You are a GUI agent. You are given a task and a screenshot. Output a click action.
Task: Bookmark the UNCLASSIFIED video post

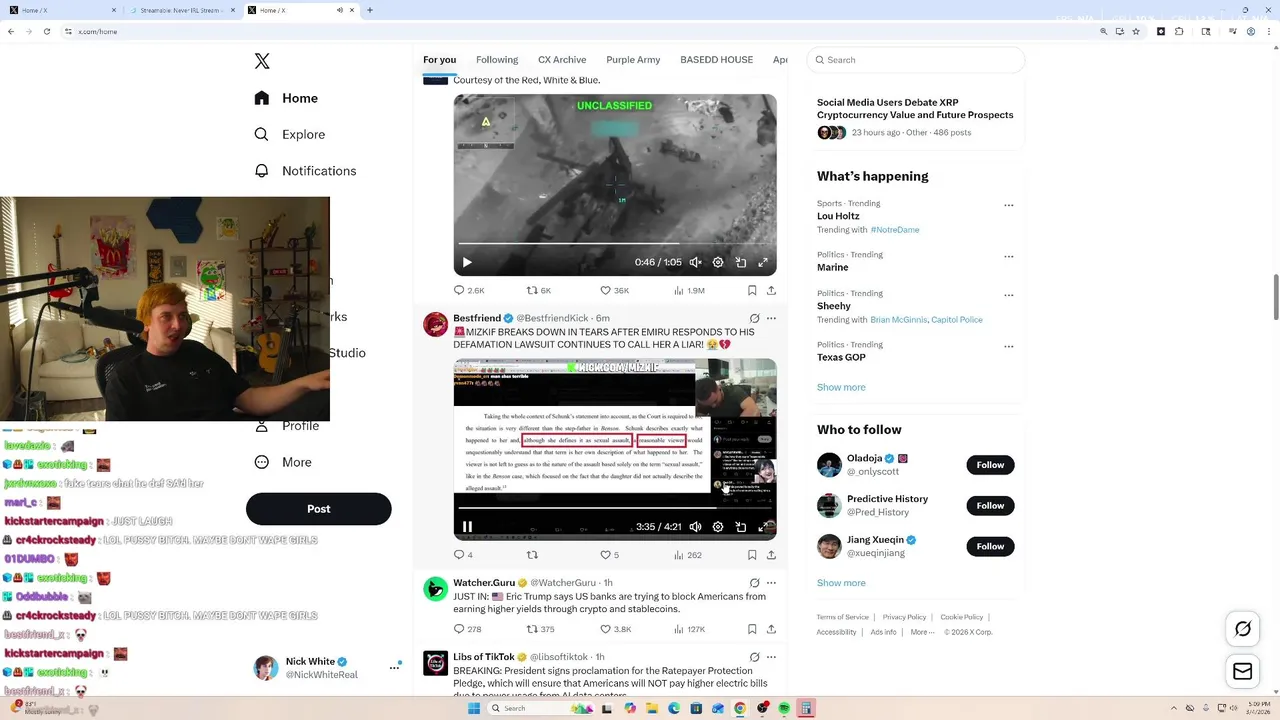(x=752, y=290)
